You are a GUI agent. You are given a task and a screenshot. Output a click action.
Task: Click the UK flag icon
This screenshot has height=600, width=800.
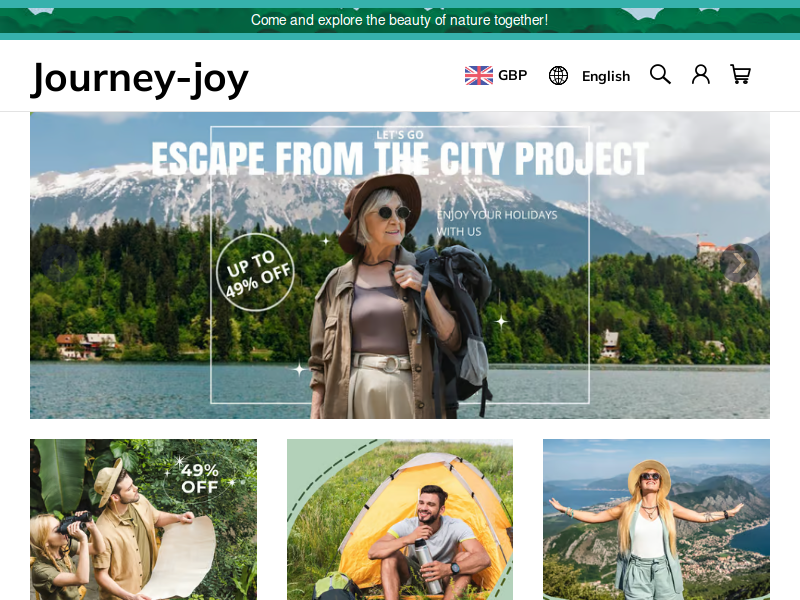479,76
